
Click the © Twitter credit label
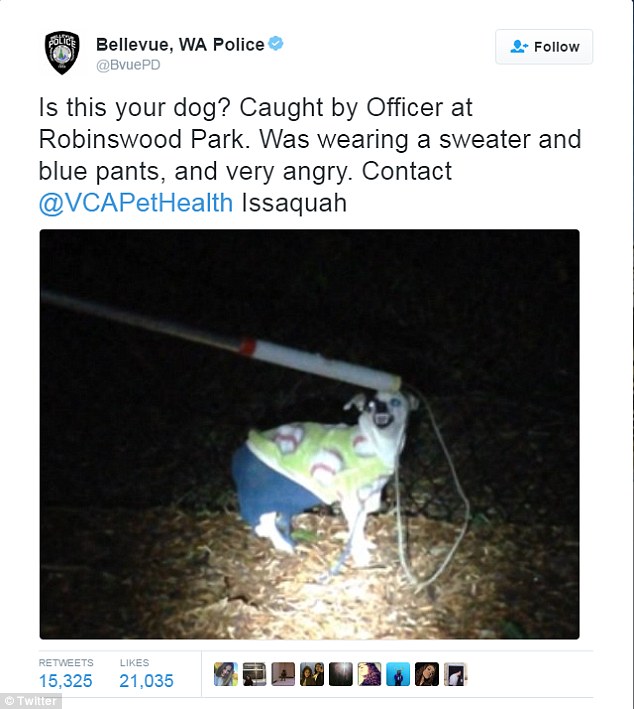pyautogui.click(x=30, y=701)
